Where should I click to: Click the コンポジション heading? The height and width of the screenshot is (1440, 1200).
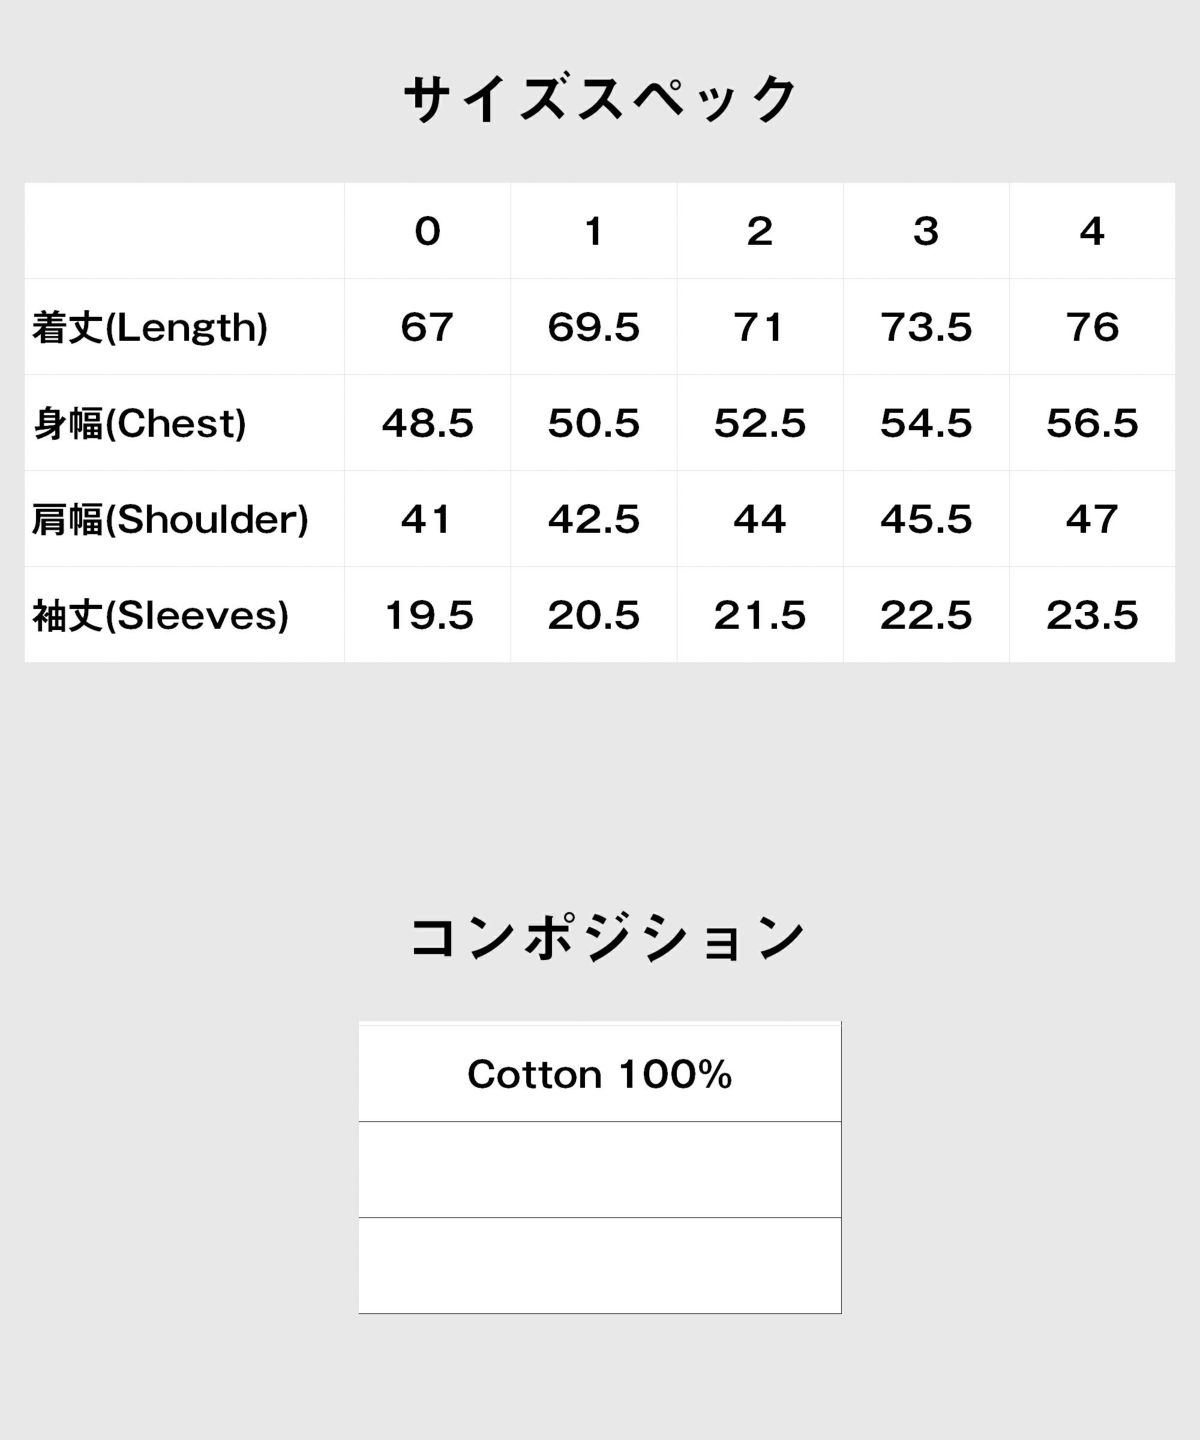click(607, 938)
